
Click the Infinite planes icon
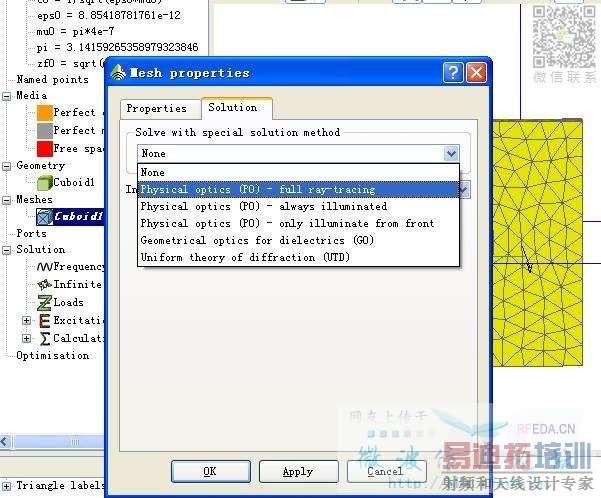click(44, 284)
